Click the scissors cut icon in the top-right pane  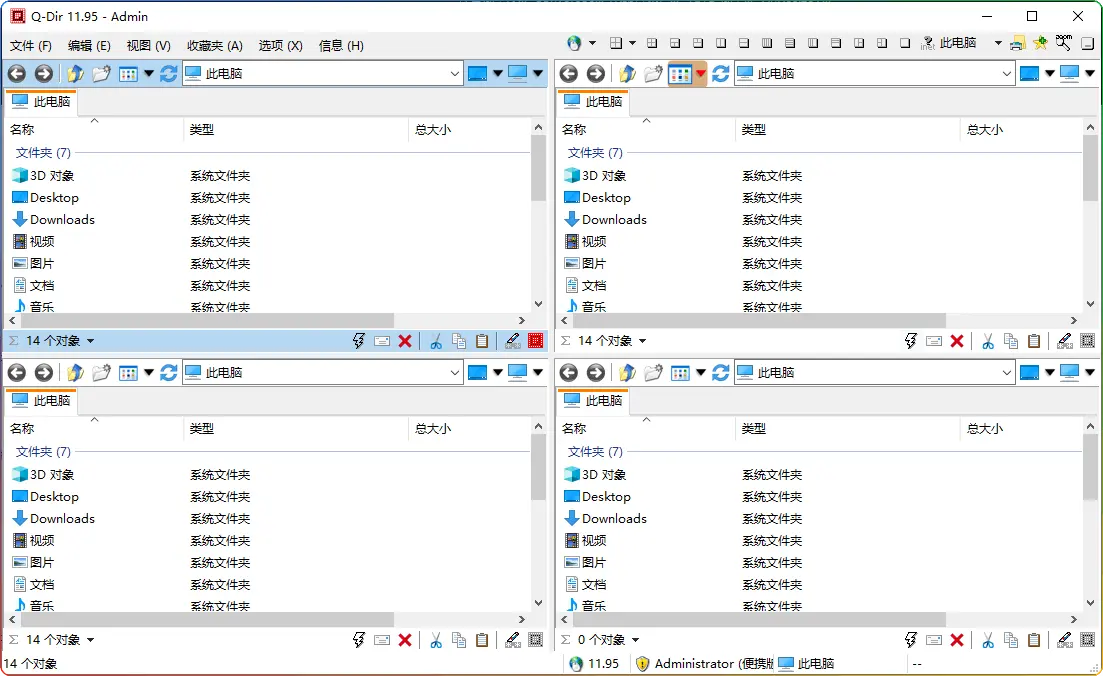coord(987,341)
